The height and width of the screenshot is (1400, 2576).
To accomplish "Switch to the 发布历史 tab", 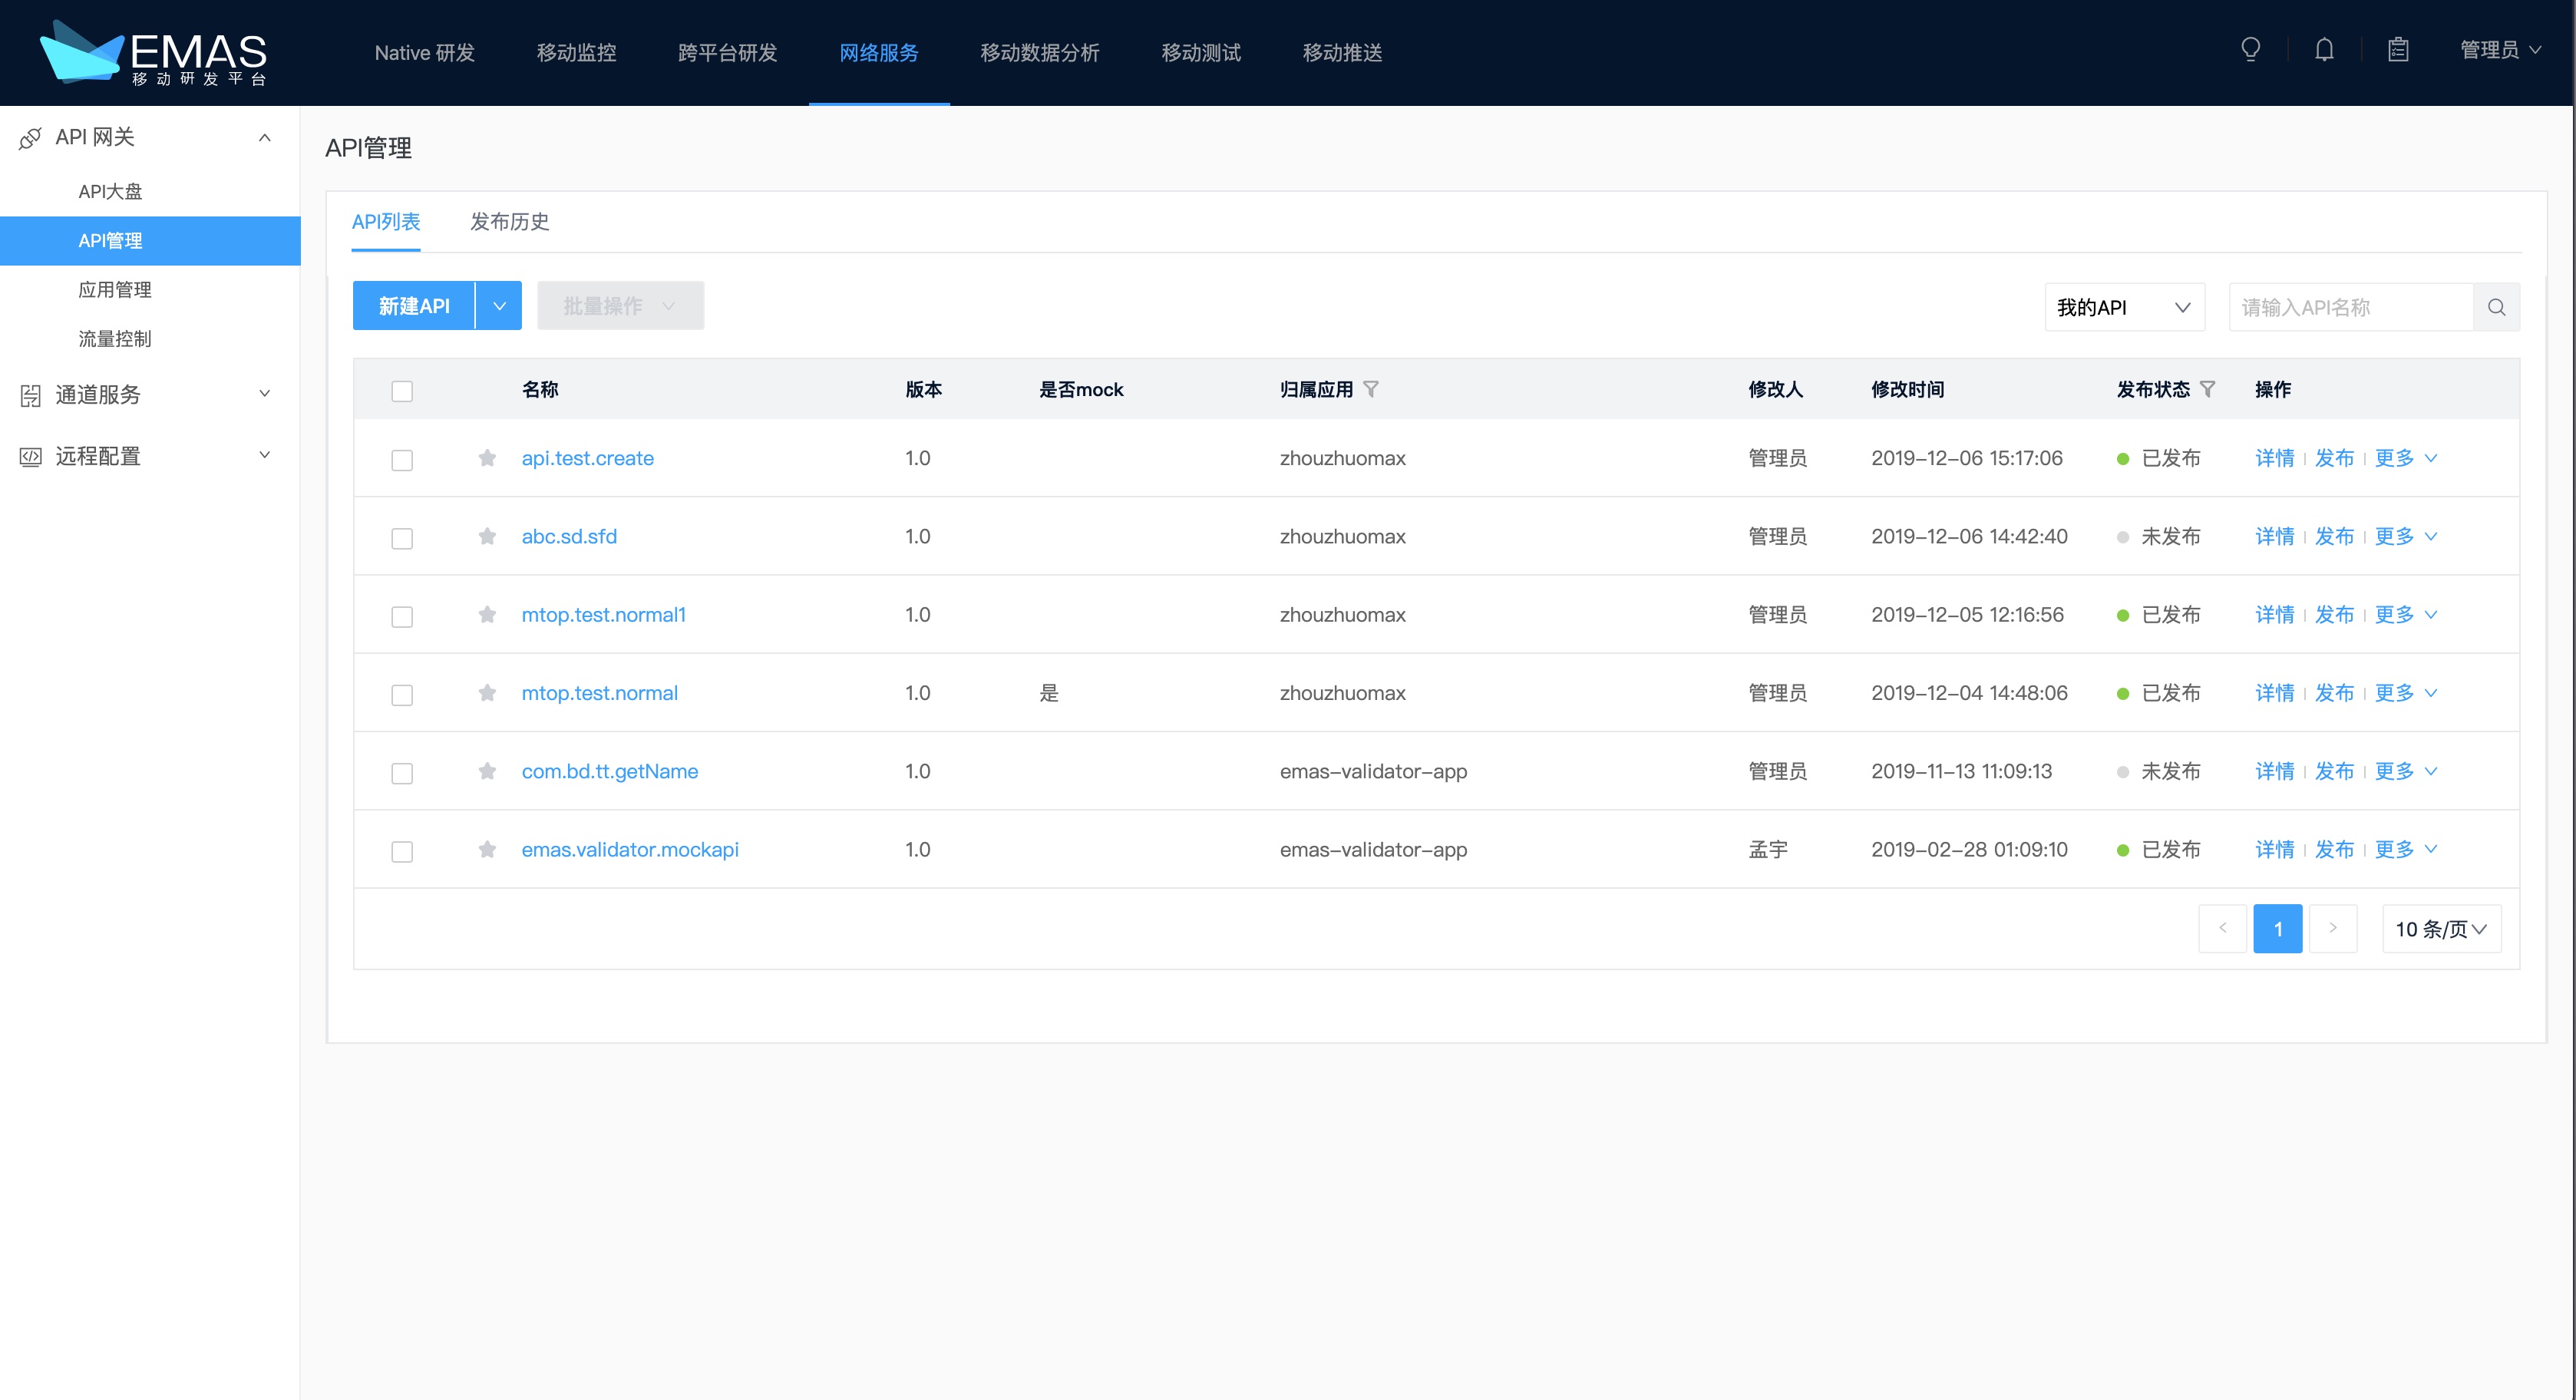I will coord(509,222).
